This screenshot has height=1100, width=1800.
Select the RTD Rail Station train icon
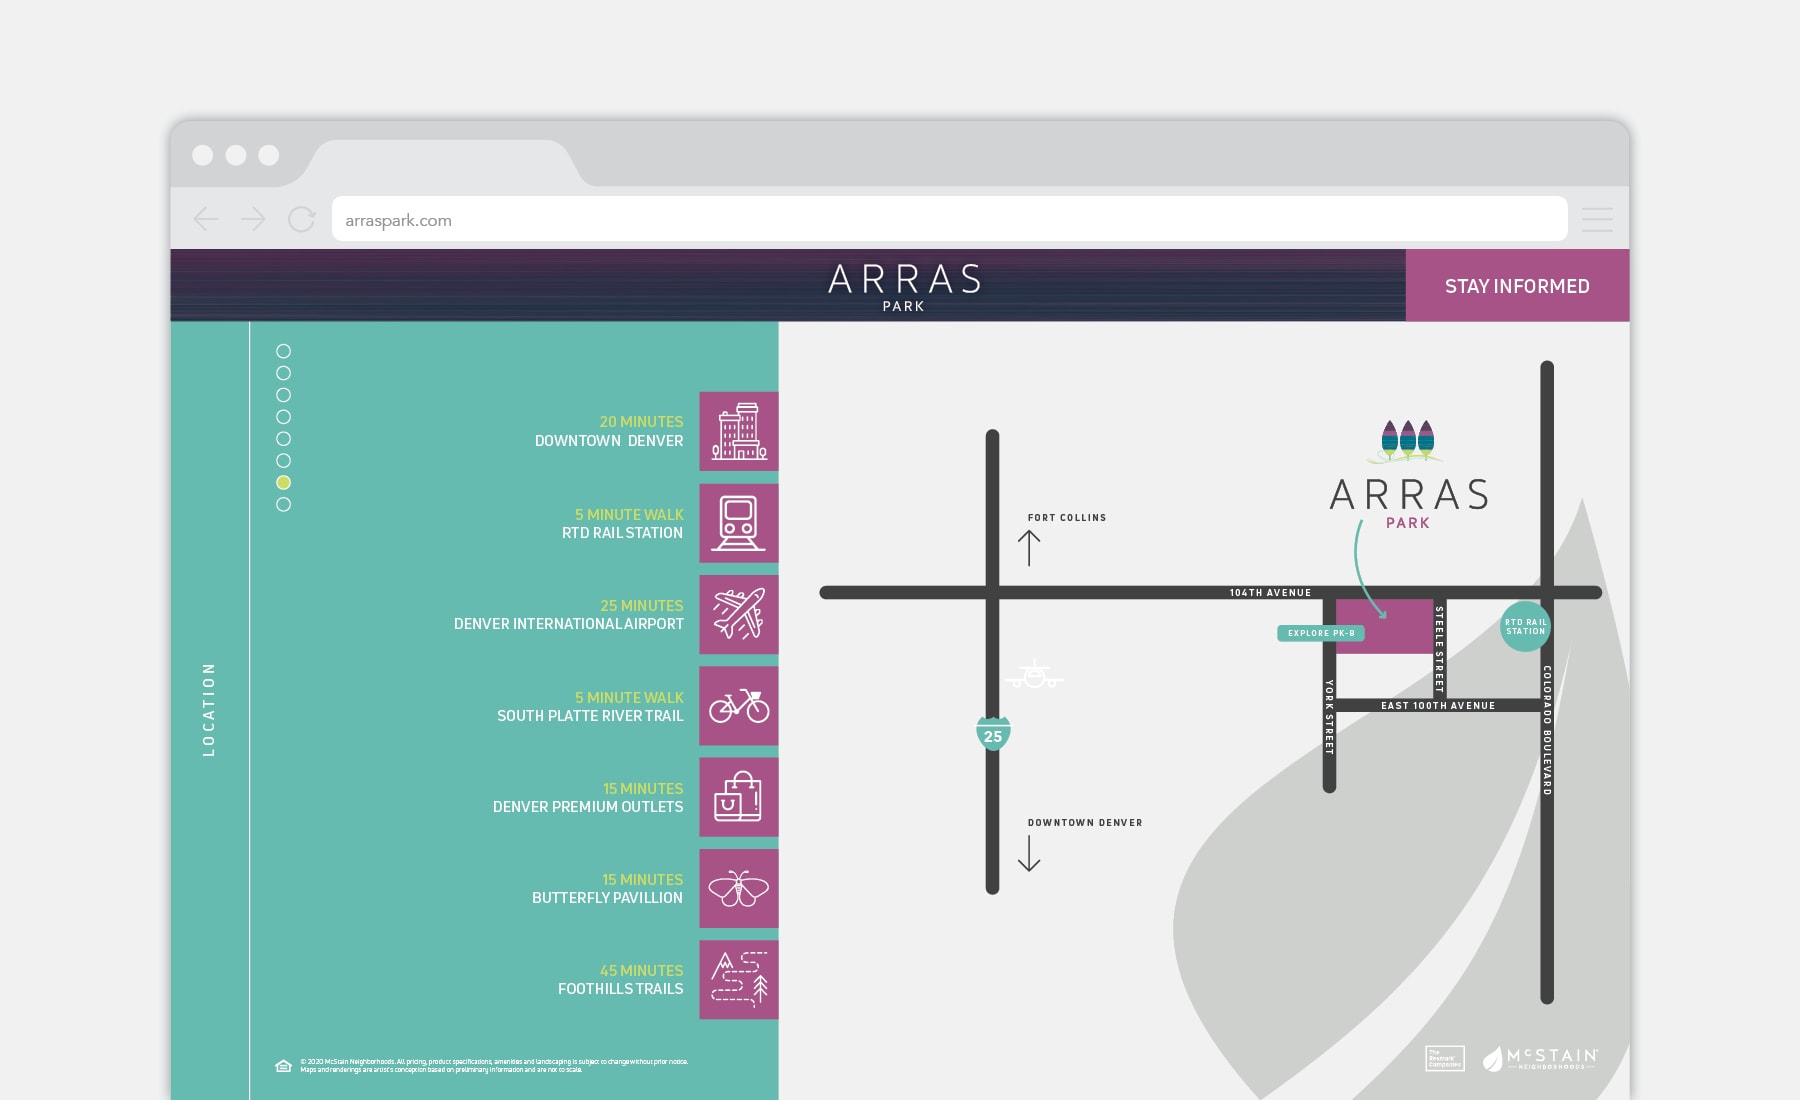(x=738, y=523)
